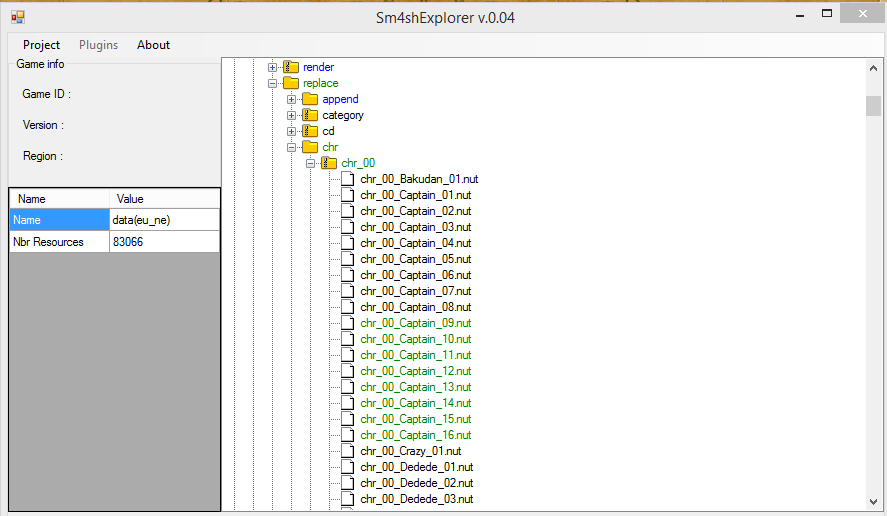887x516 pixels.
Task: Select the render tree item label
Action: [318, 67]
